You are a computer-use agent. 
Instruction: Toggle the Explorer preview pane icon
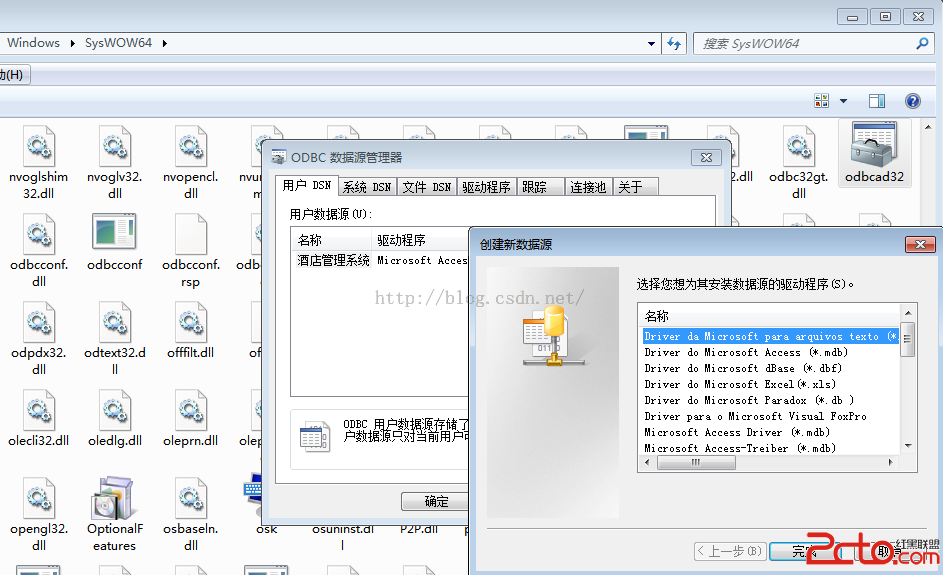[x=877, y=100]
